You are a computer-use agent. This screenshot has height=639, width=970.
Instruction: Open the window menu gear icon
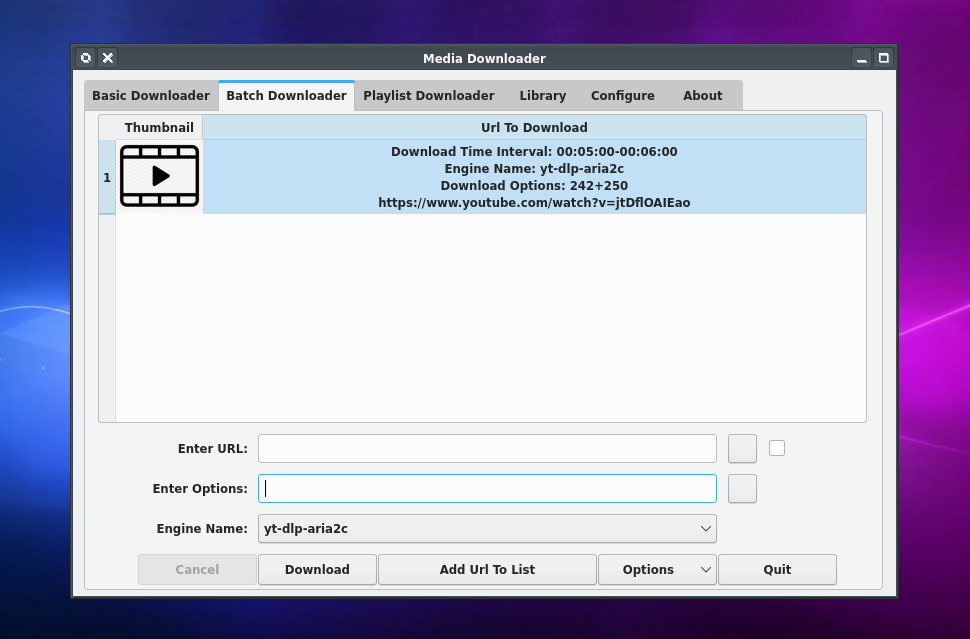coord(86,57)
